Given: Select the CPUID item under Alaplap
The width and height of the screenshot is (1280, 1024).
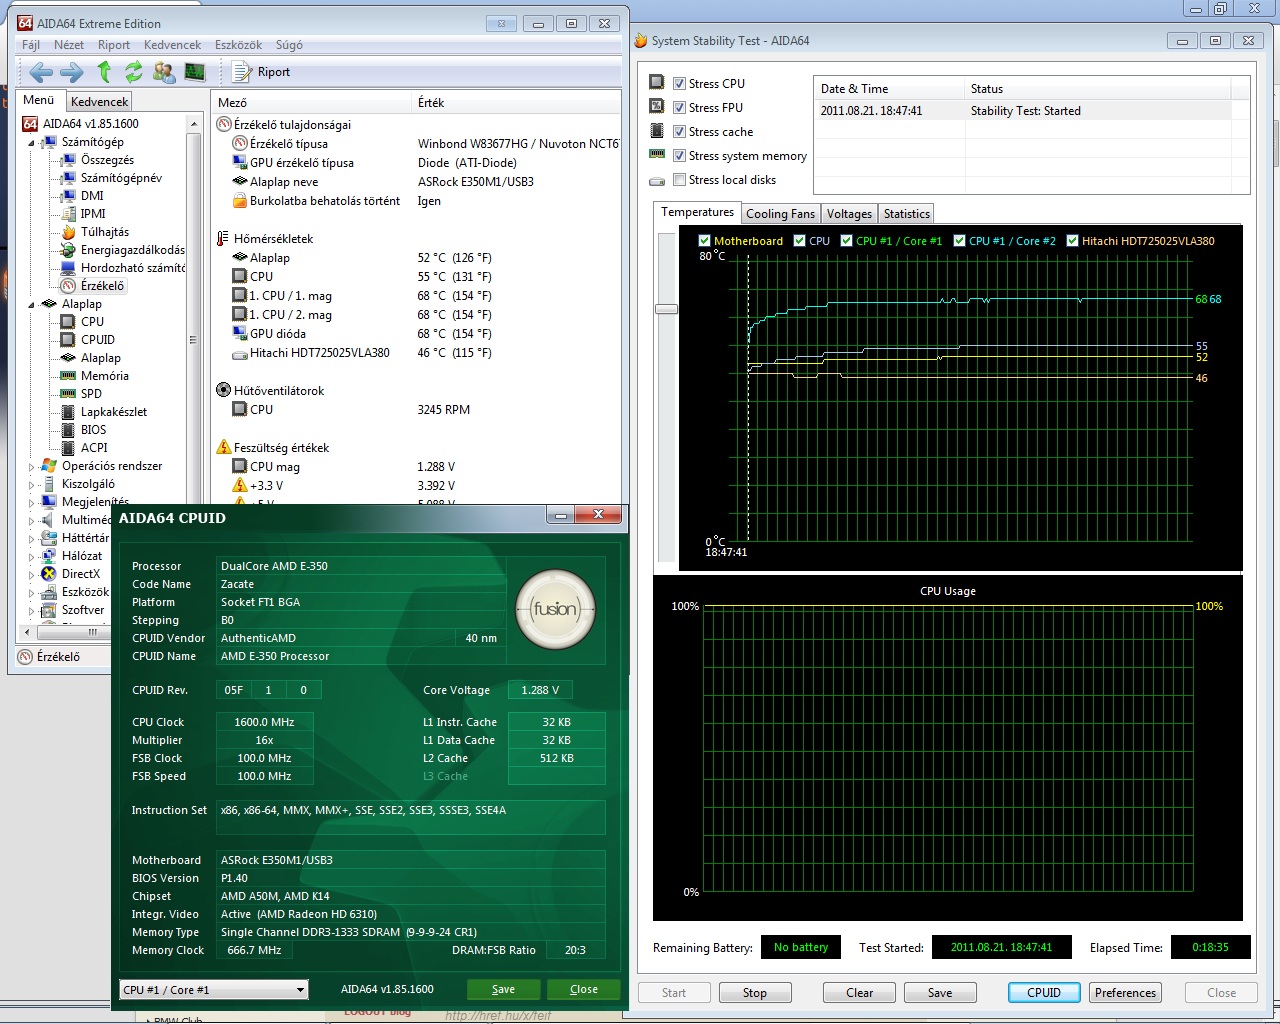Looking at the screenshot, I should pos(98,340).
